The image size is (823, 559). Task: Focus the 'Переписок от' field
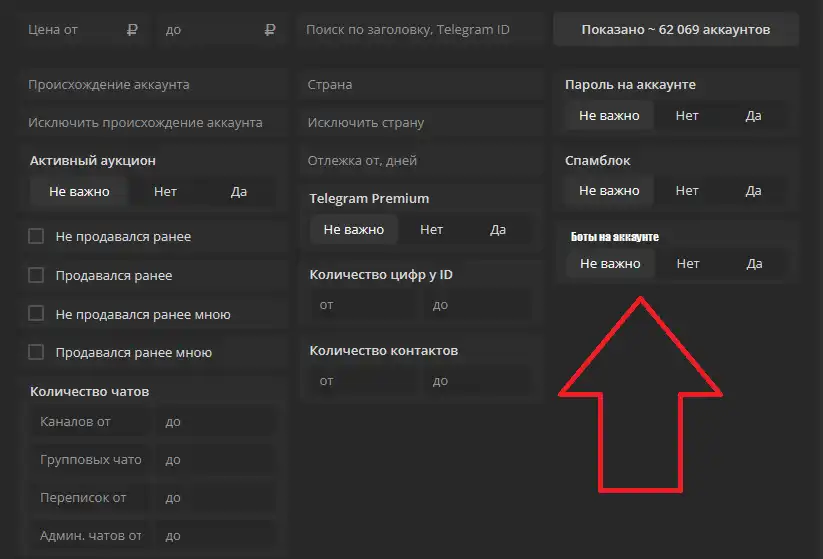pos(90,498)
